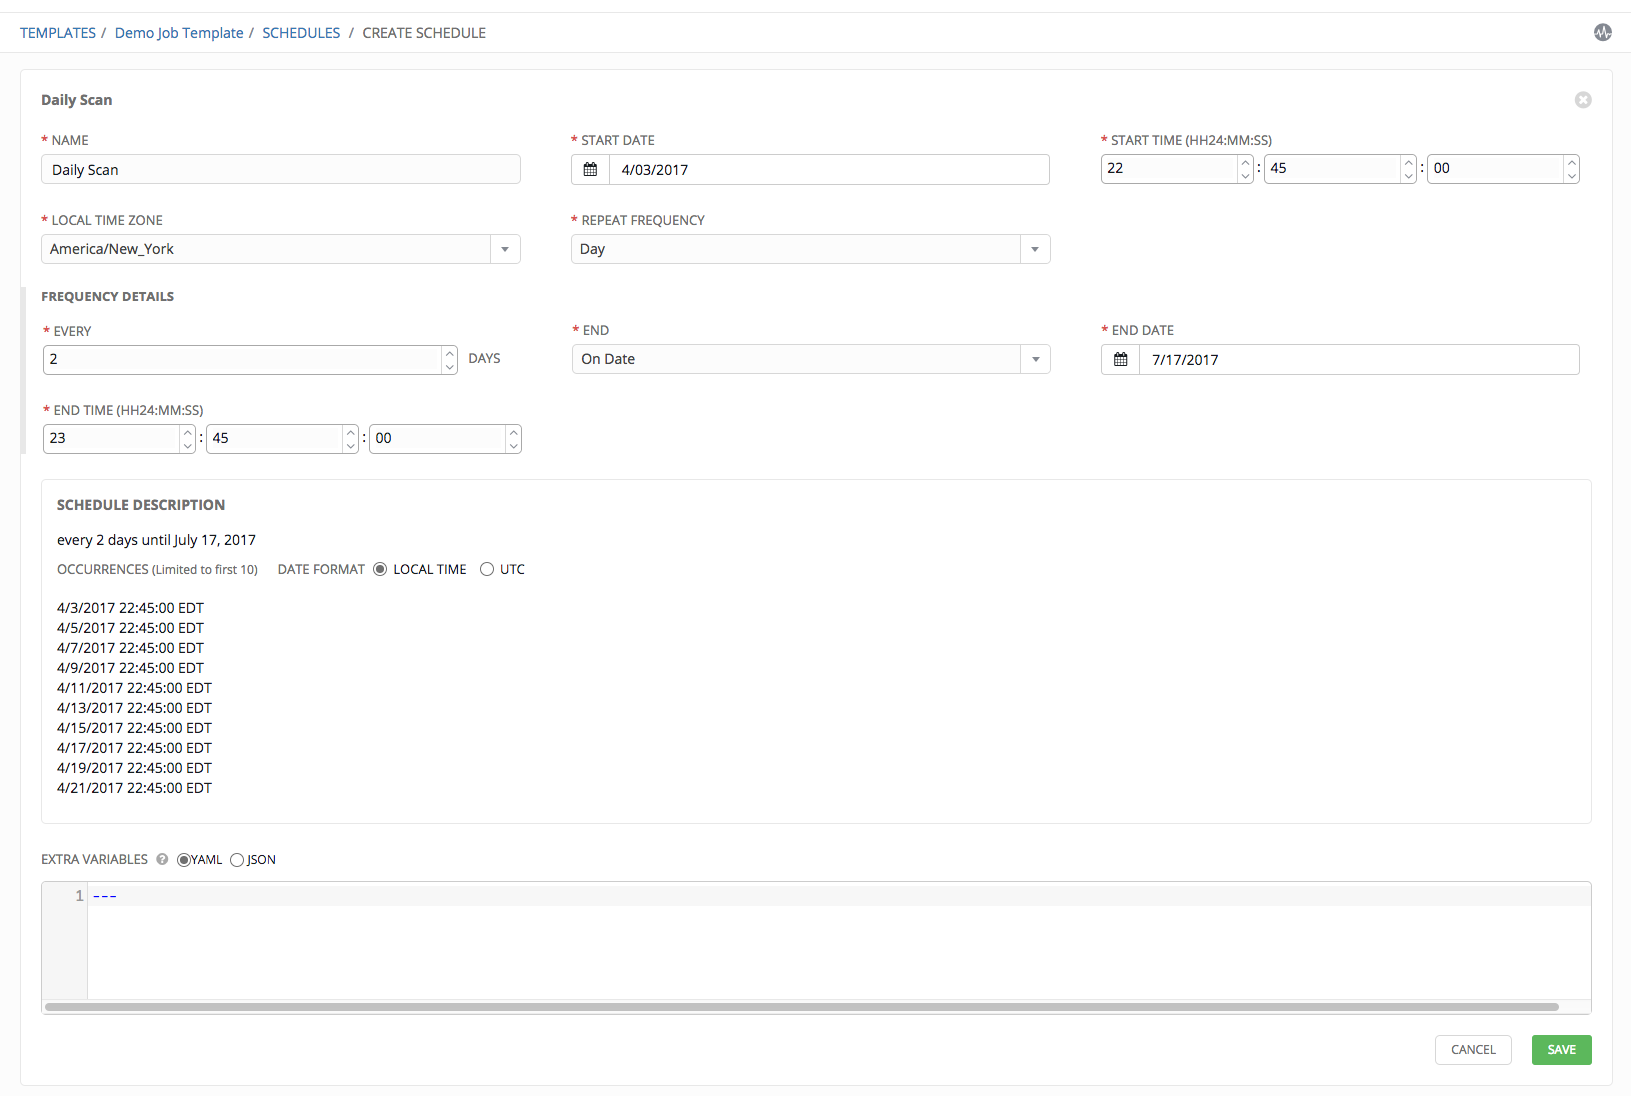Open the Local Time Zone dropdown
Image resolution: width=1631 pixels, height=1096 pixels.
[505, 249]
